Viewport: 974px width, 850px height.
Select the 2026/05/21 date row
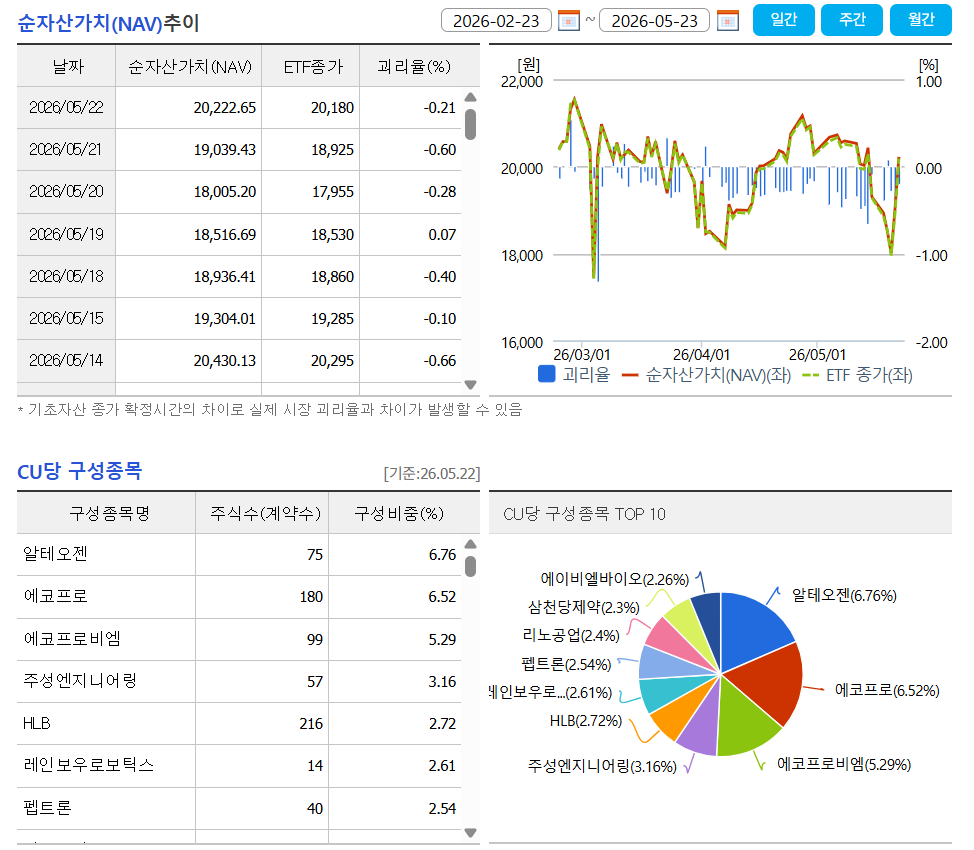click(239, 150)
